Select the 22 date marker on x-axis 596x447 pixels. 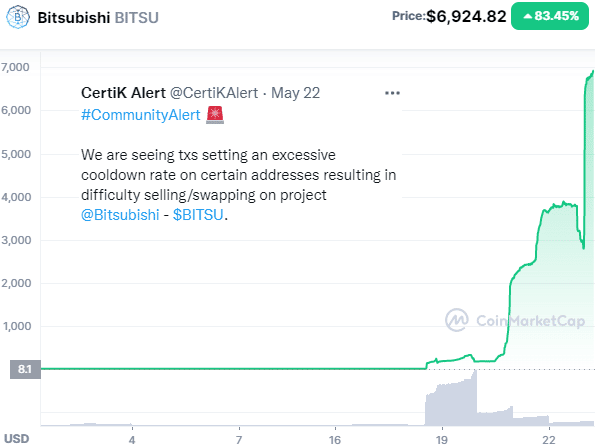coord(549,440)
